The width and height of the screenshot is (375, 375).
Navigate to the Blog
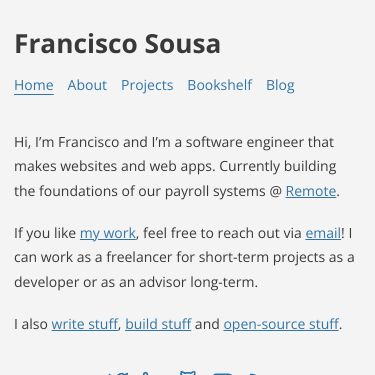(280, 85)
